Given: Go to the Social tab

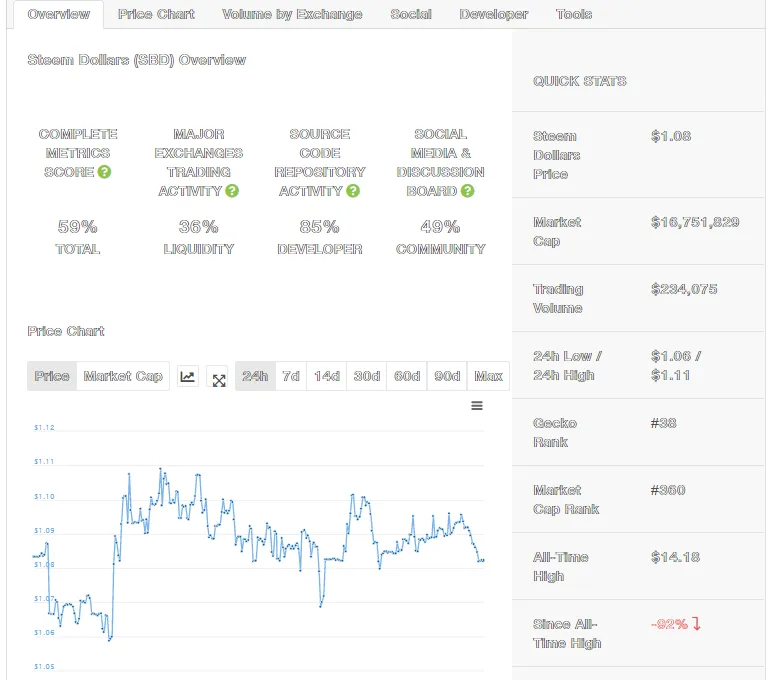Looking at the screenshot, I should pyautogui.click(x=411, y=14).
